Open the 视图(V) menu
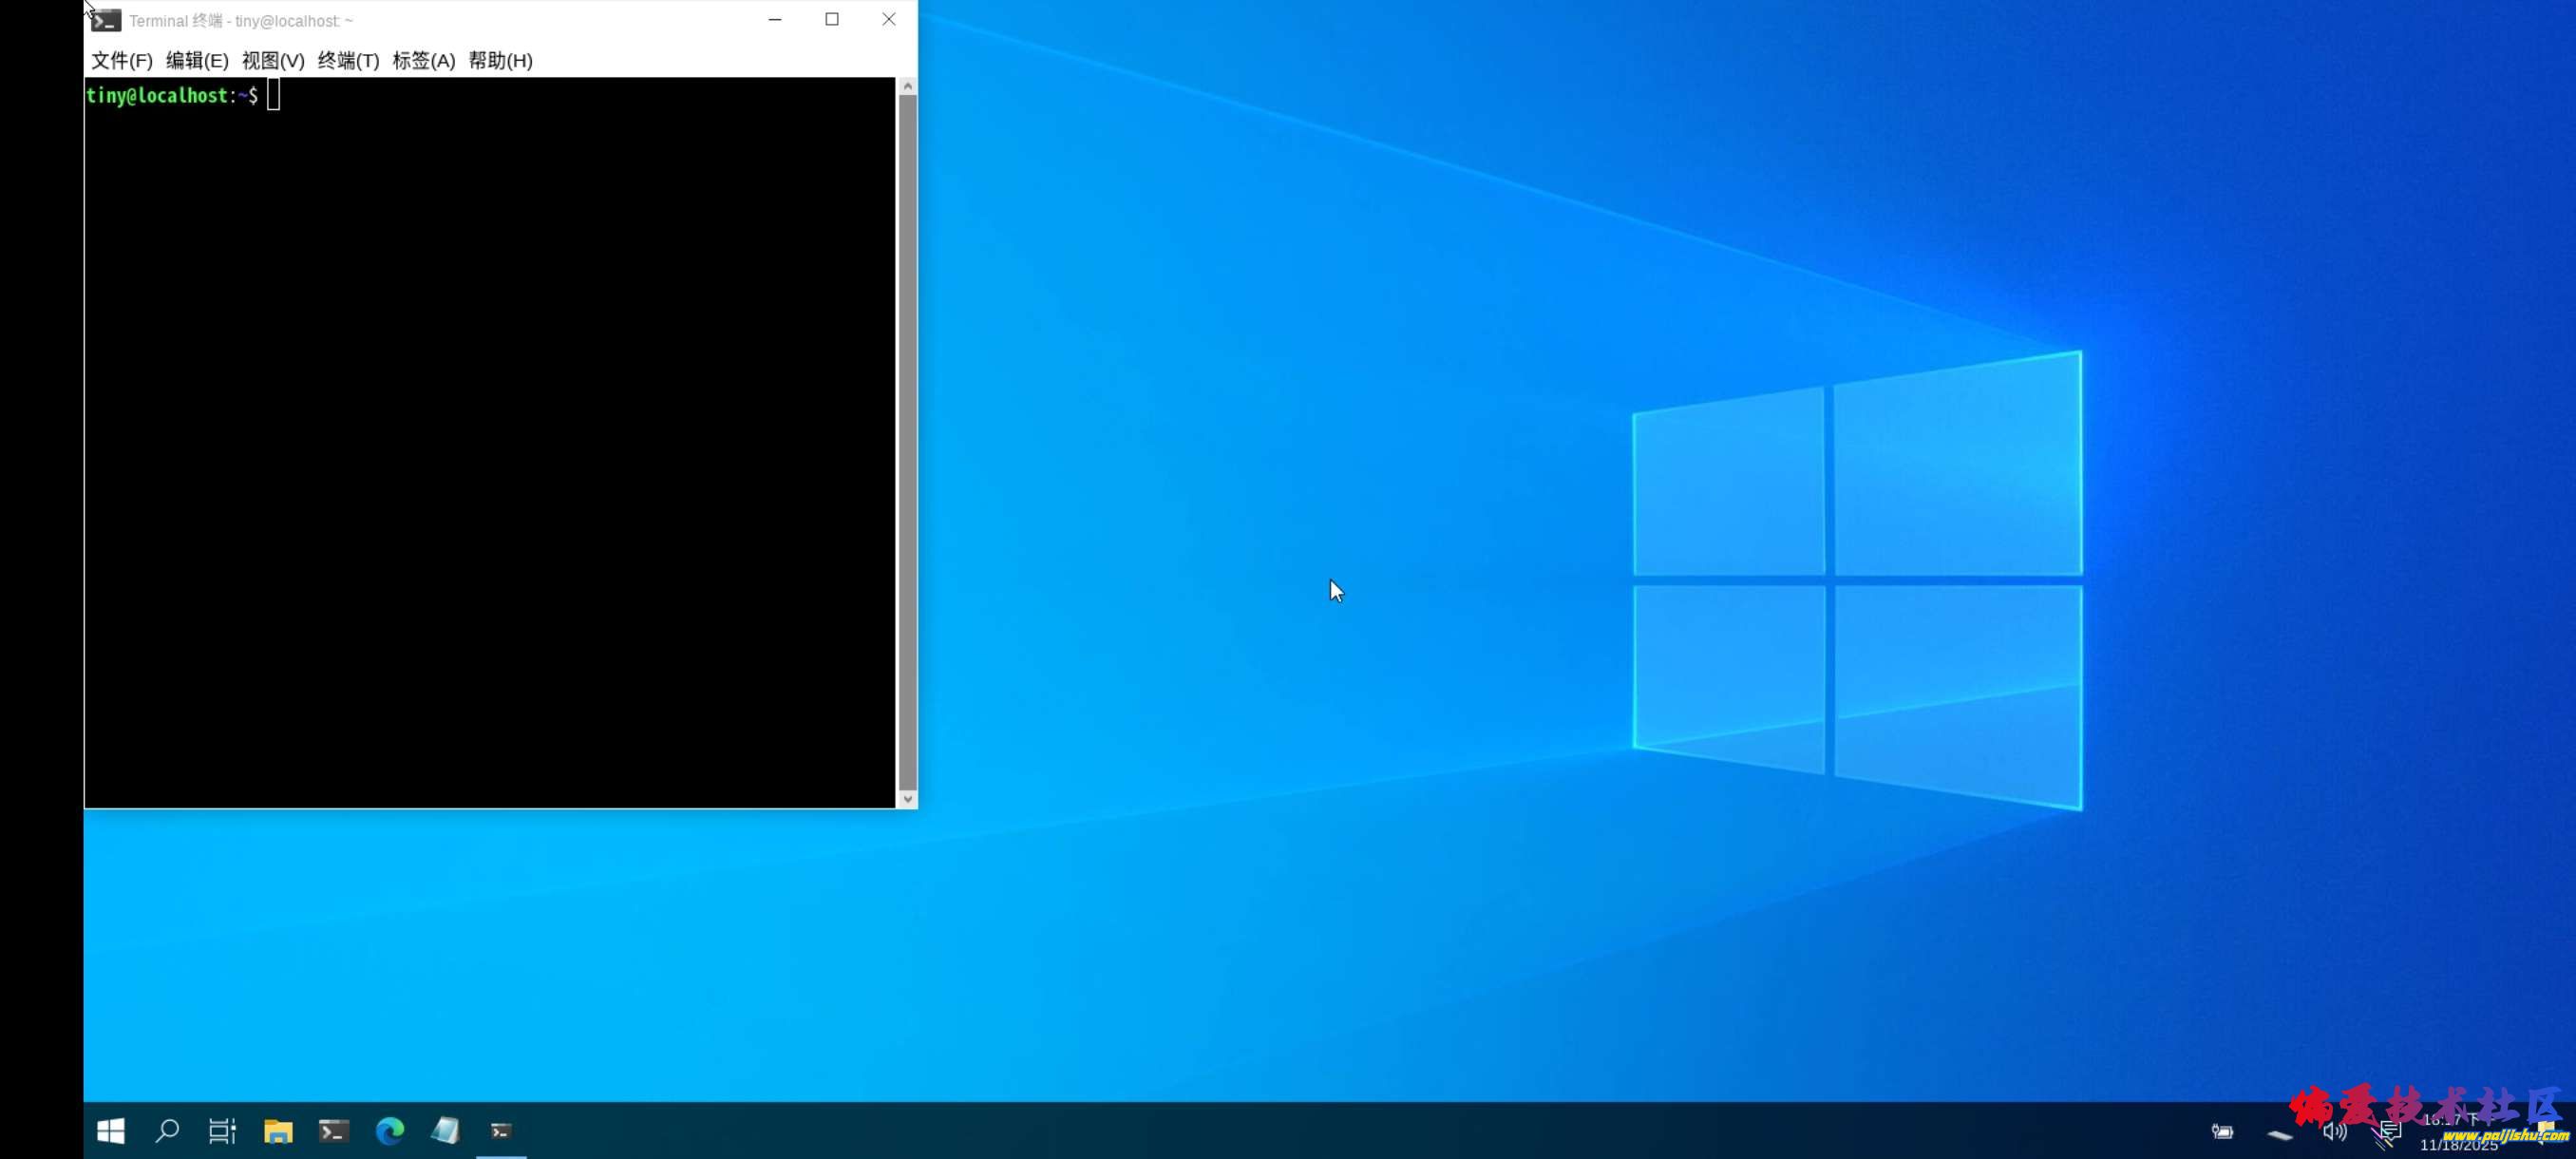2576x1159 pixels. click(273, 61)
